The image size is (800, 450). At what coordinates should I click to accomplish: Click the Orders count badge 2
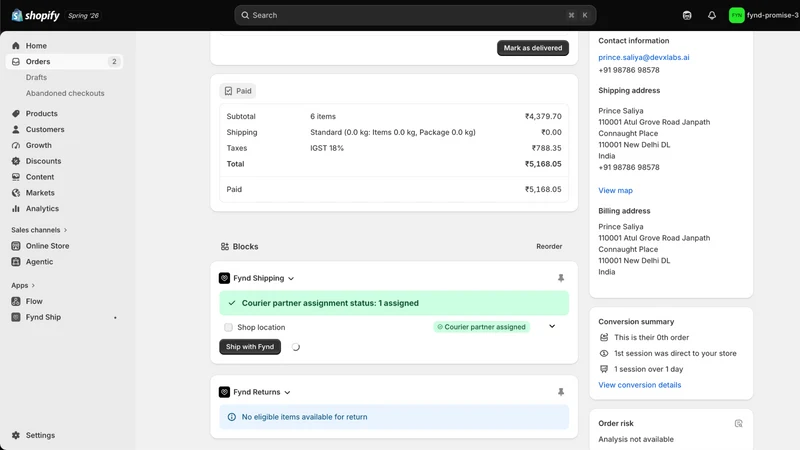pos(114,61)
